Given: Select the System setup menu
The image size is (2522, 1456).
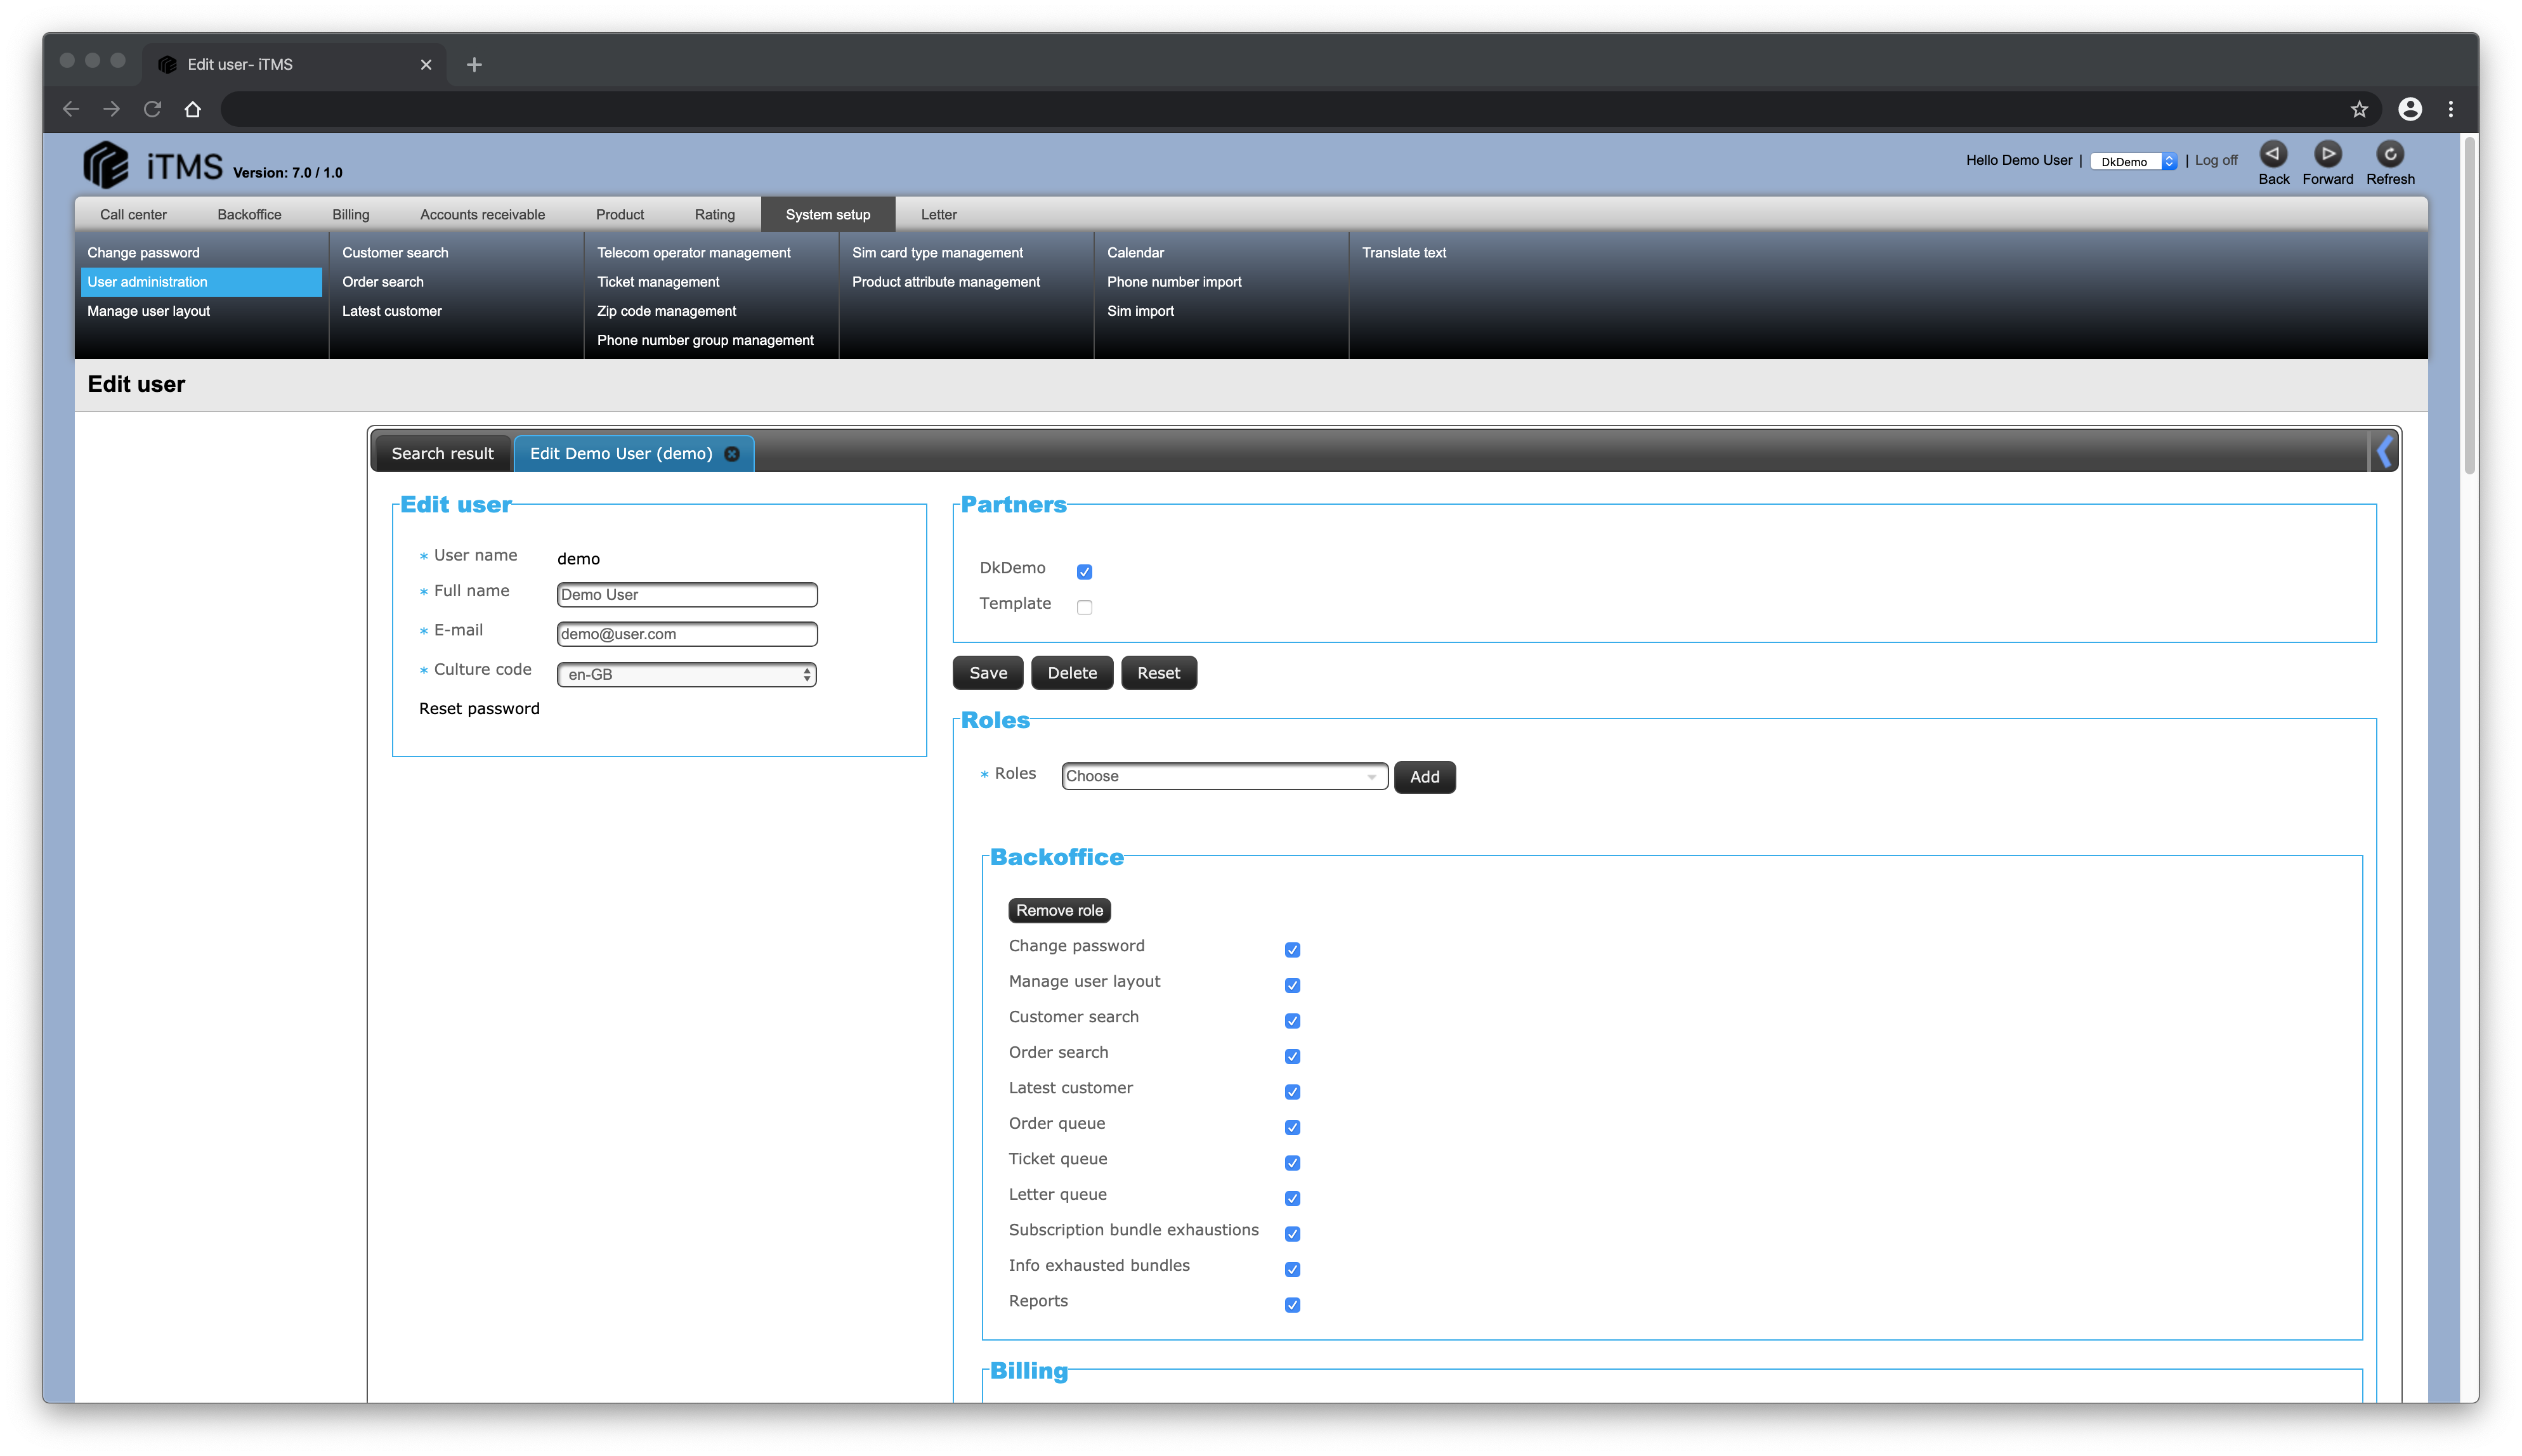Looking at the screenshot, I should click(827, 215).
